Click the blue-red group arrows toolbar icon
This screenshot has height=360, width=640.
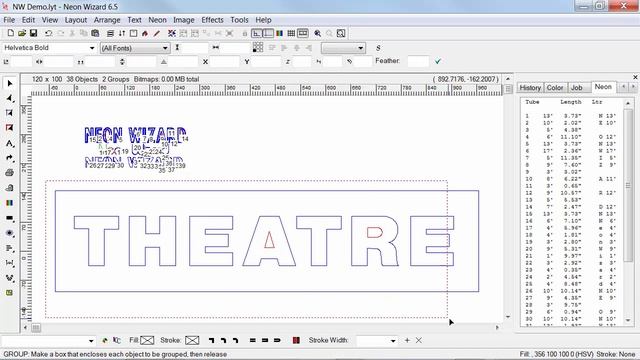click(172, 33)
